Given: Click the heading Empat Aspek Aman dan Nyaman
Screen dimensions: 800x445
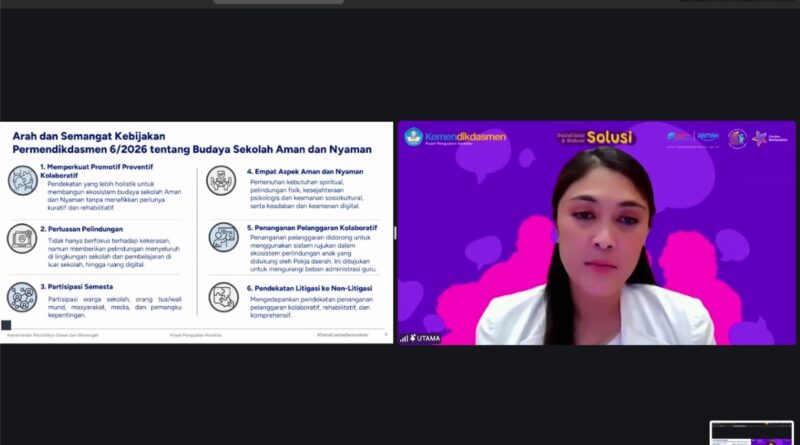Looking at the screenshot, I should tap(305, 170).
